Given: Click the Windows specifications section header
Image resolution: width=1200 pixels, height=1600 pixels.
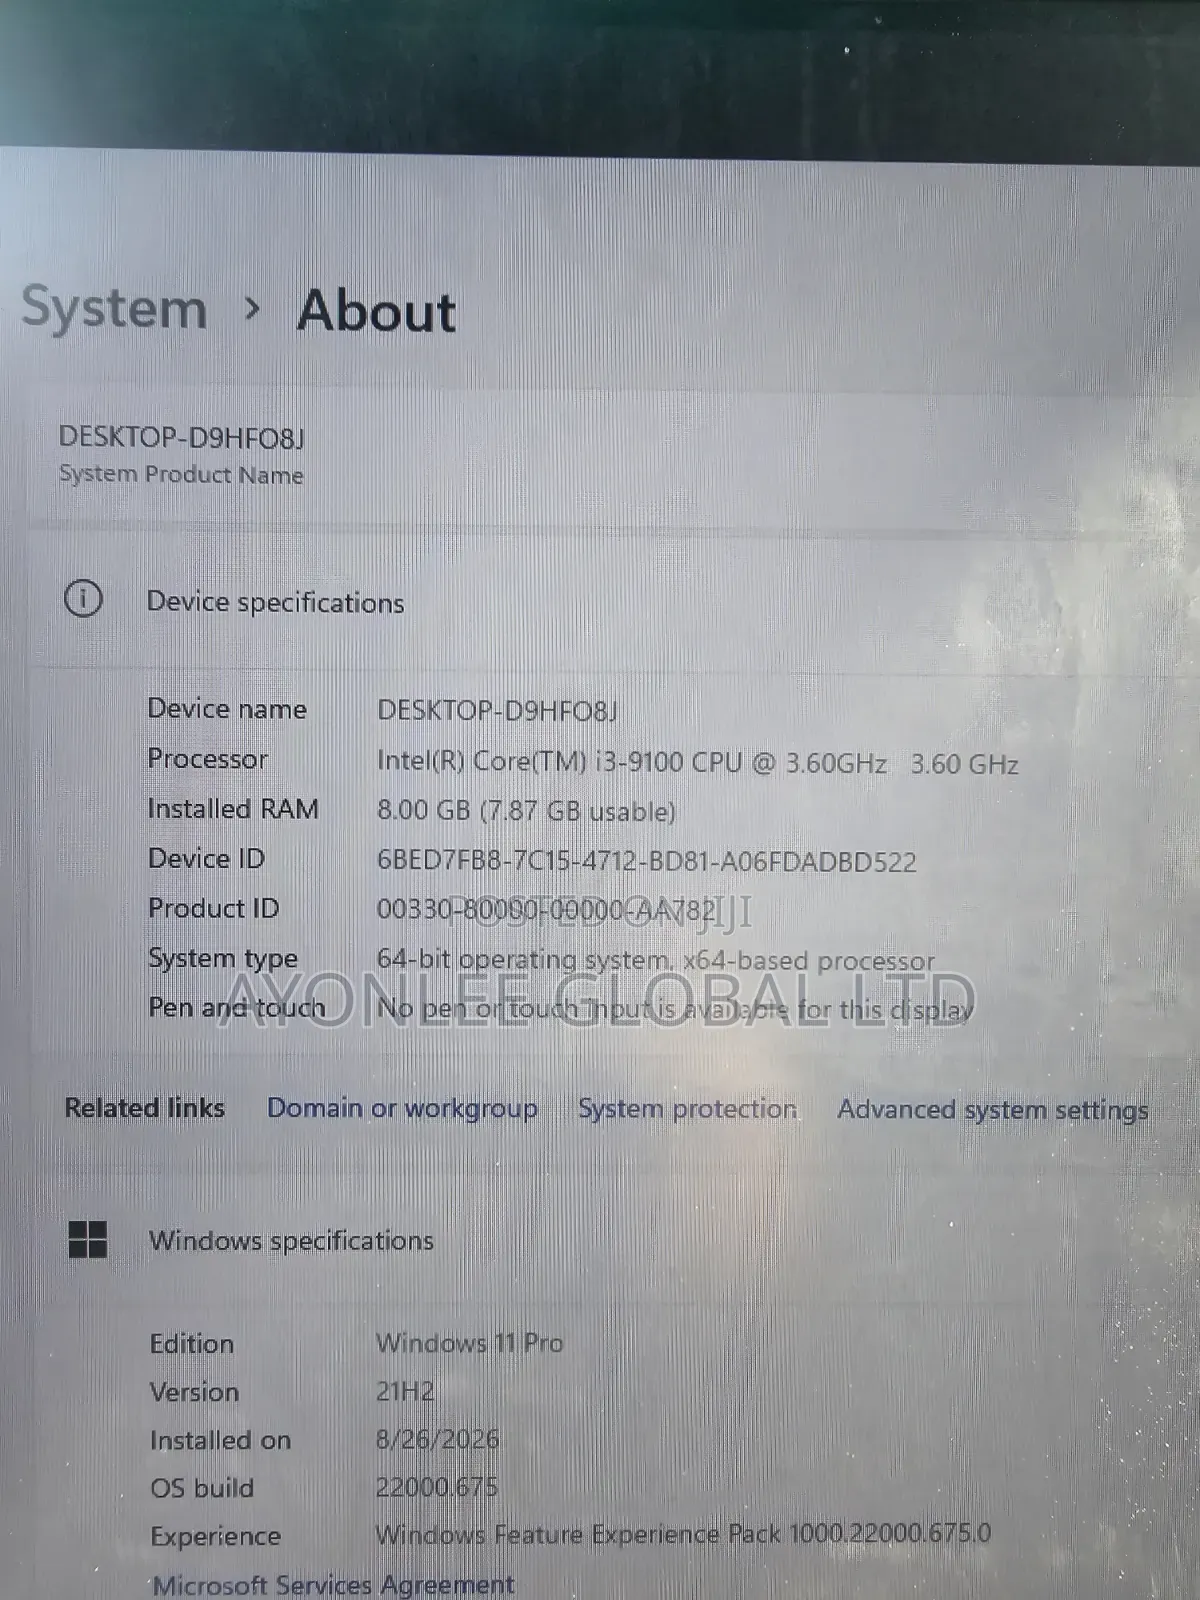Looking at the screenshot, I should click(x=291, y=1241).
